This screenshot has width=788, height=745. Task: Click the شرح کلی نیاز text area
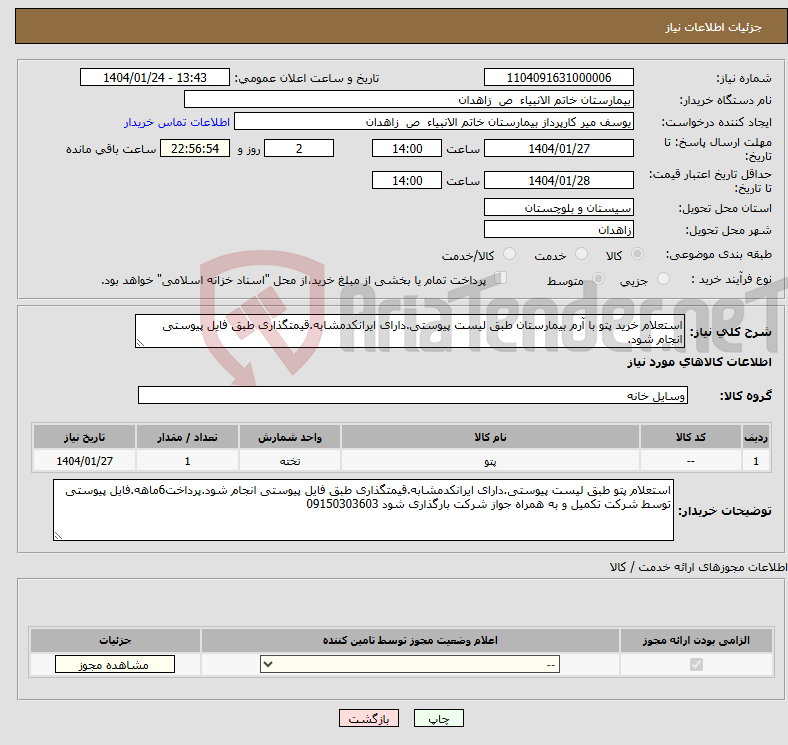(410, 331)
